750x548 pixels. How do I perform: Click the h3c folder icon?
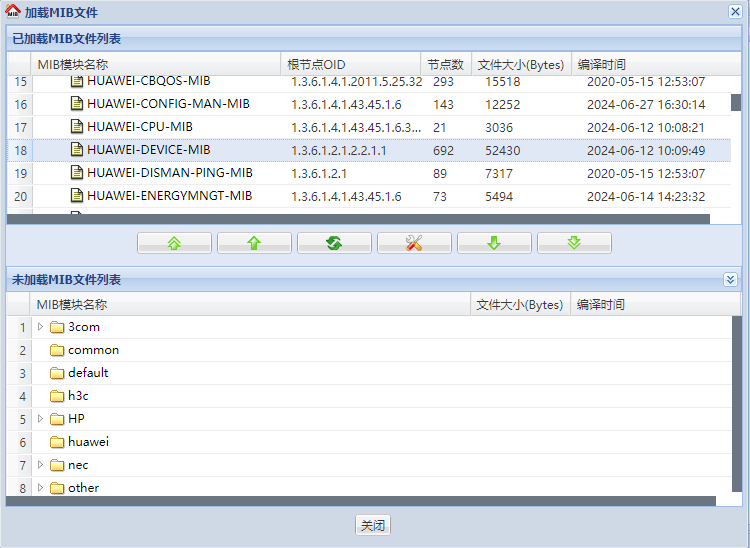click(x=57, y=396)
